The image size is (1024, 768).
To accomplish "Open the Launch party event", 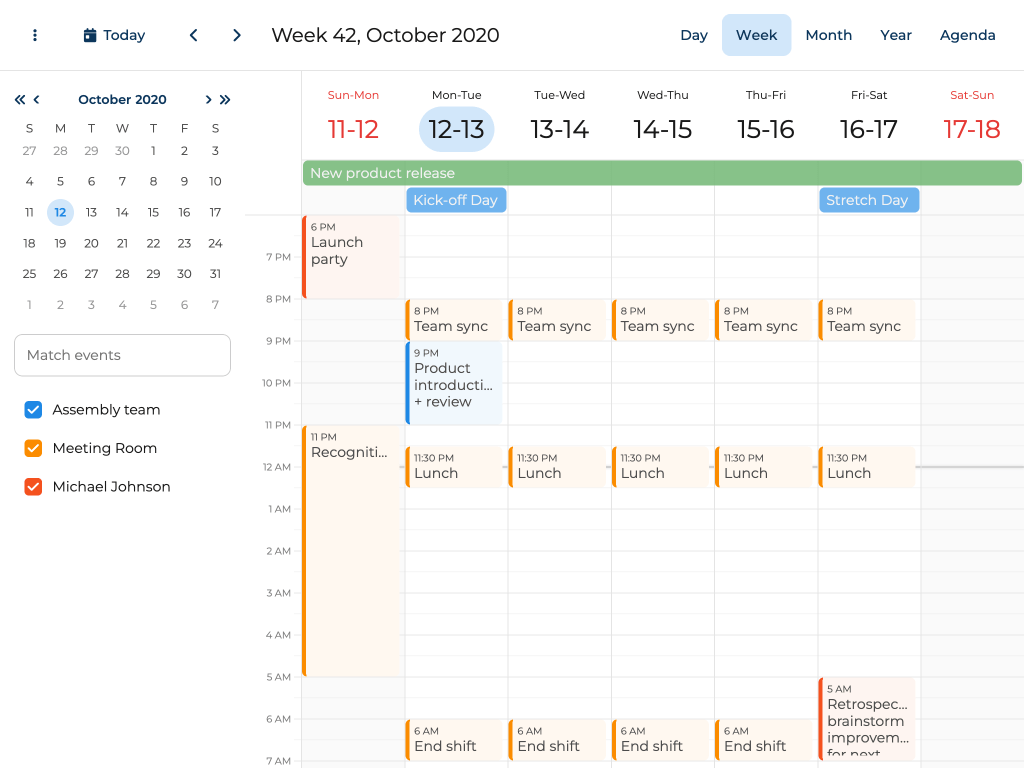I will [351, 257].
